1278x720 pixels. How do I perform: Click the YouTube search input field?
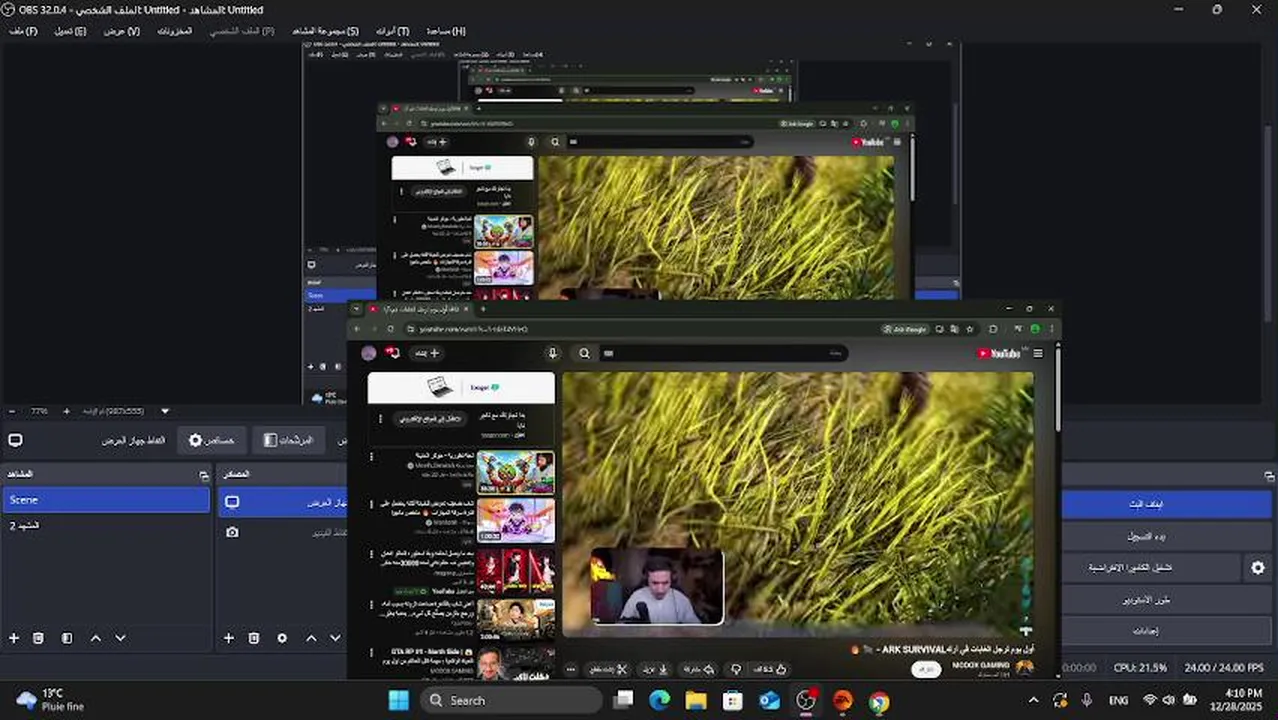coord(722,353)
